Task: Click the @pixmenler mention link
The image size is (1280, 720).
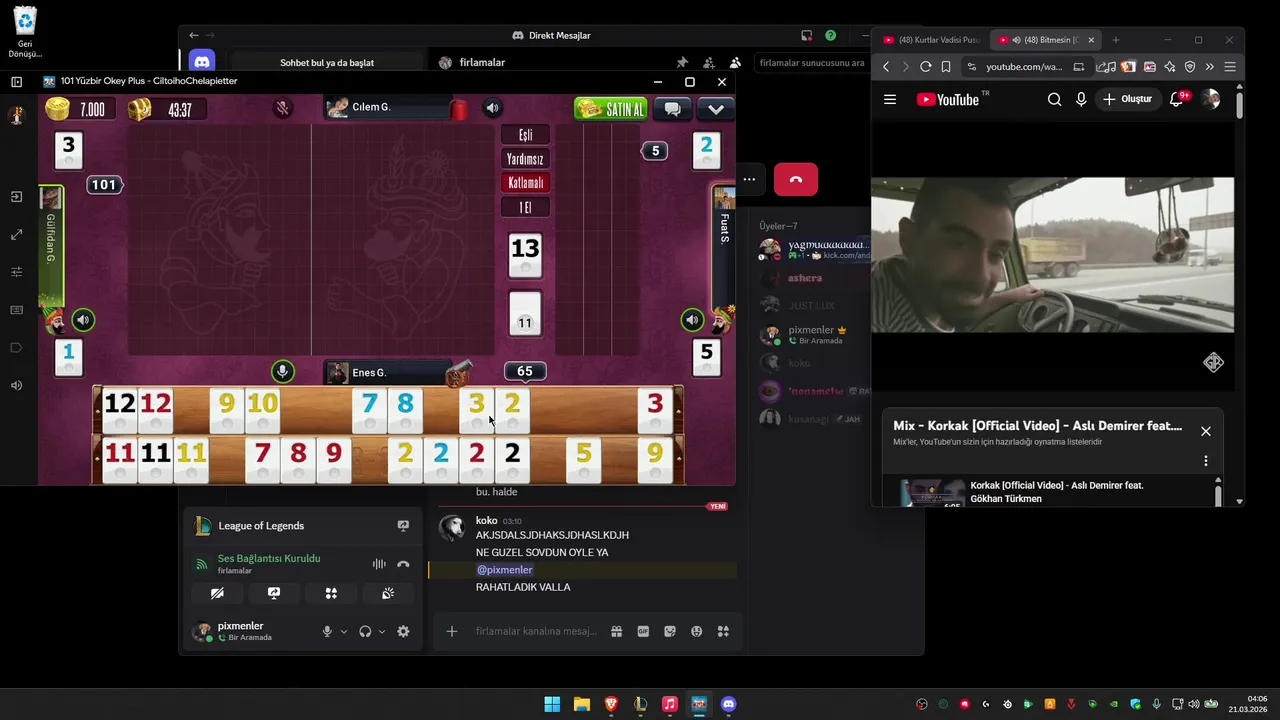Action: click(x=504, y=570)
